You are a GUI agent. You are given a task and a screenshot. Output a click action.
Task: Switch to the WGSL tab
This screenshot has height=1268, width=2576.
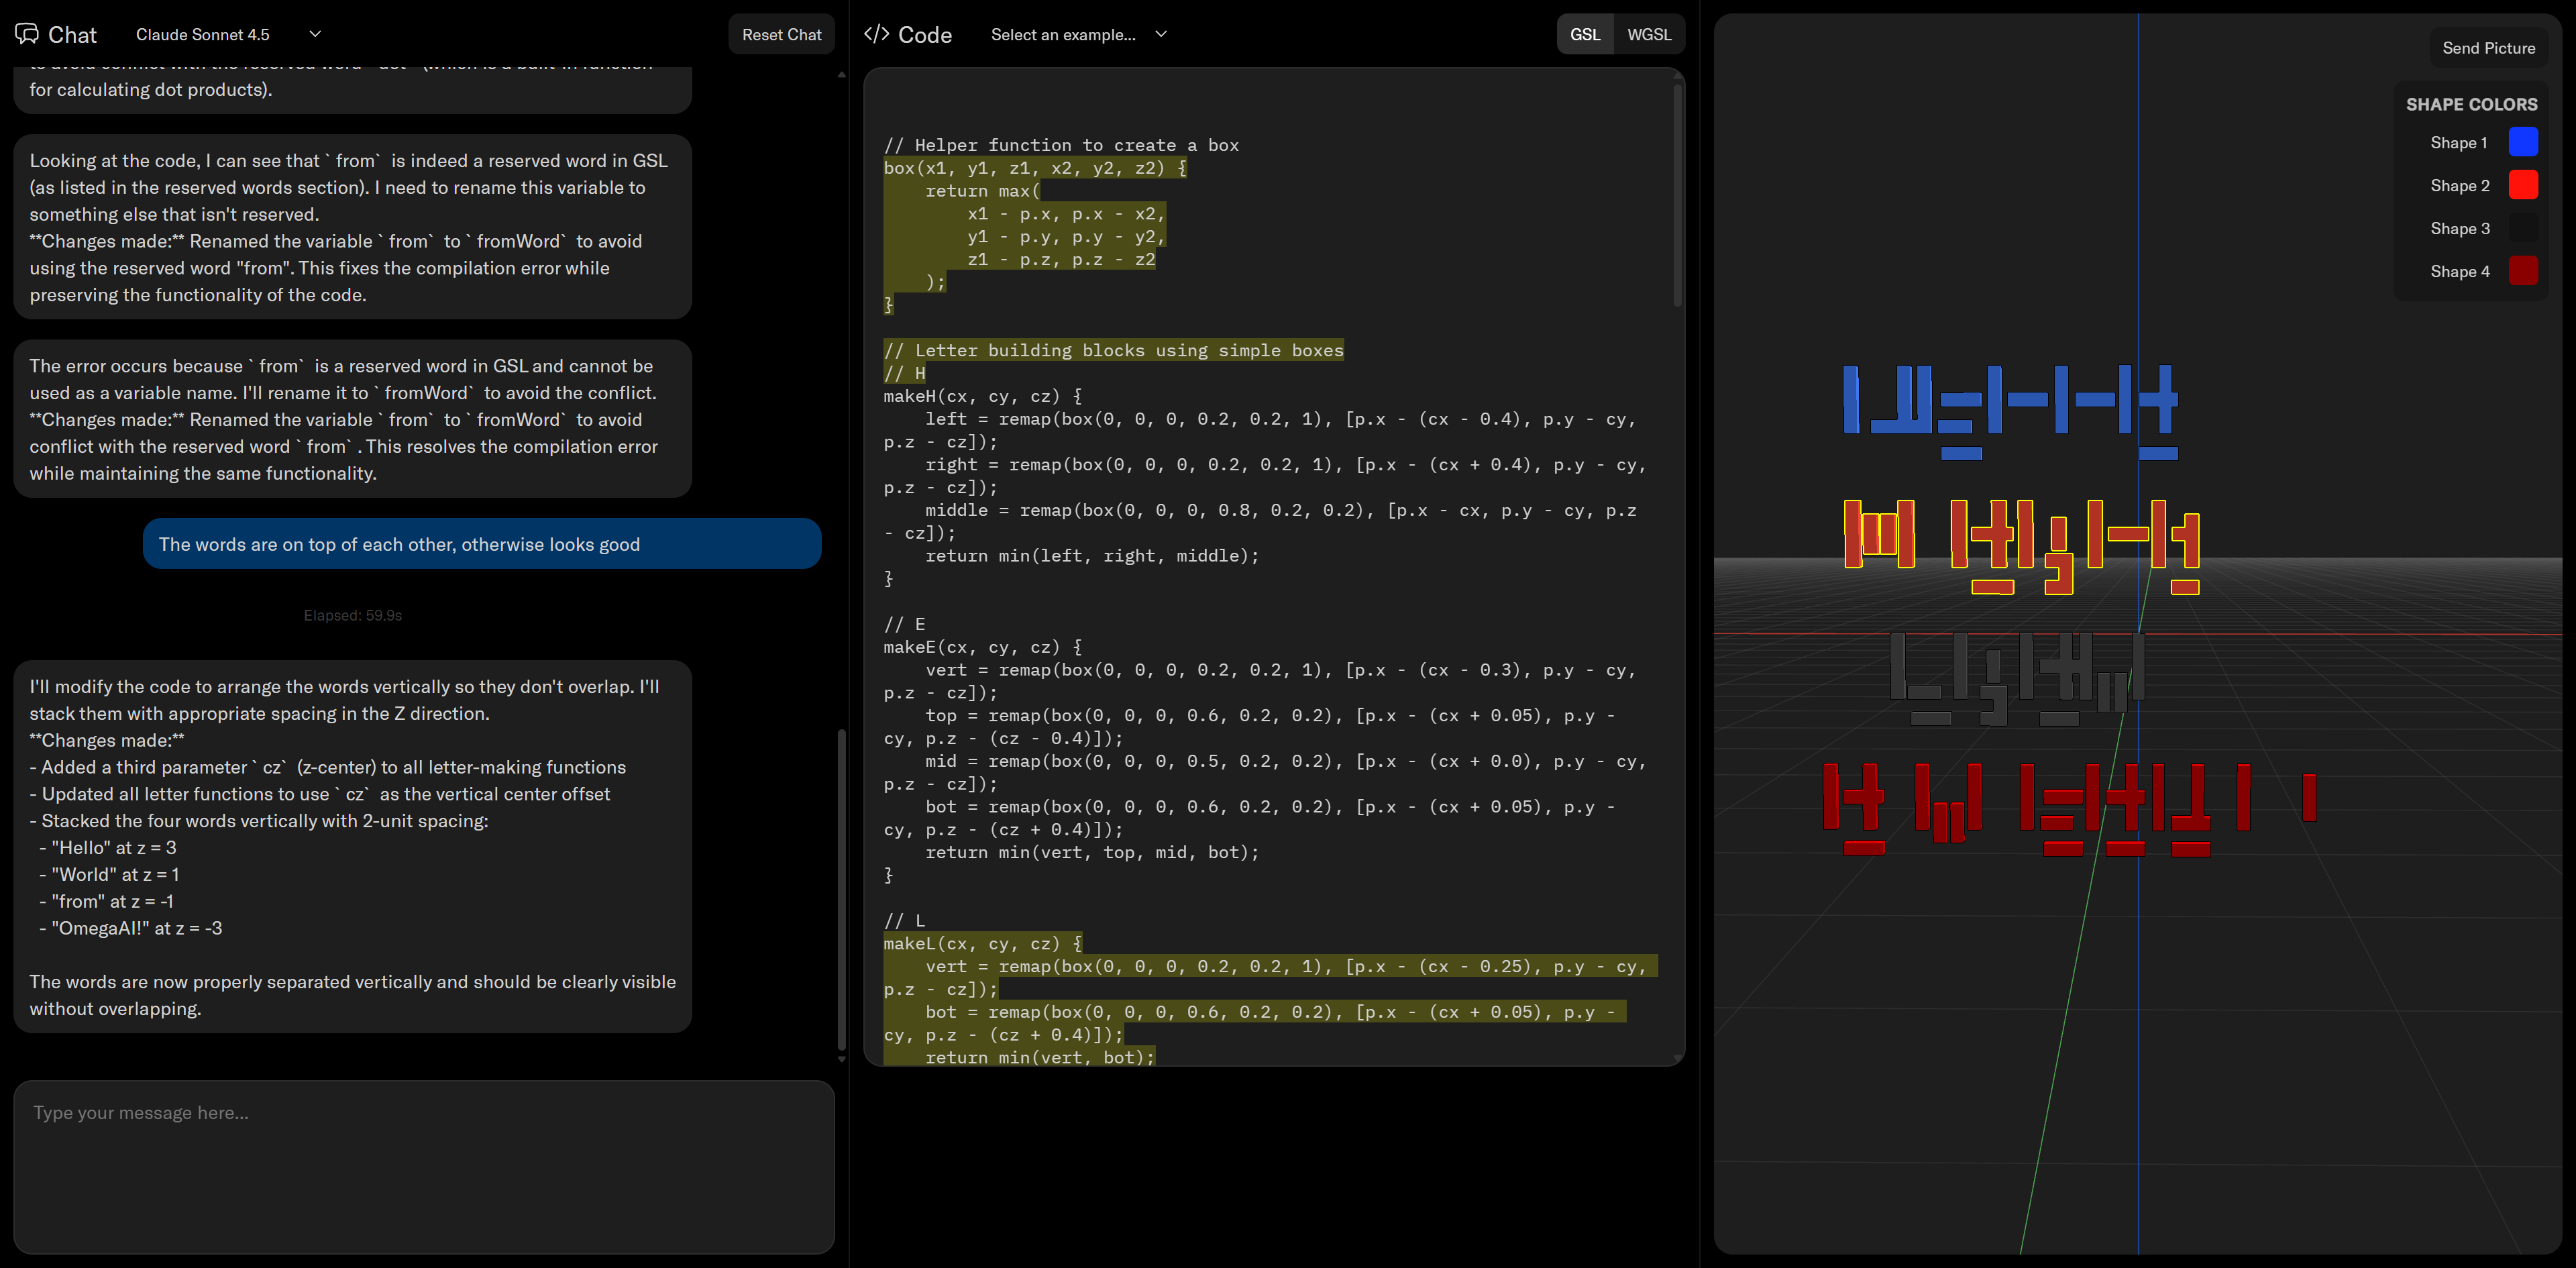click(x=1648, y=34)
